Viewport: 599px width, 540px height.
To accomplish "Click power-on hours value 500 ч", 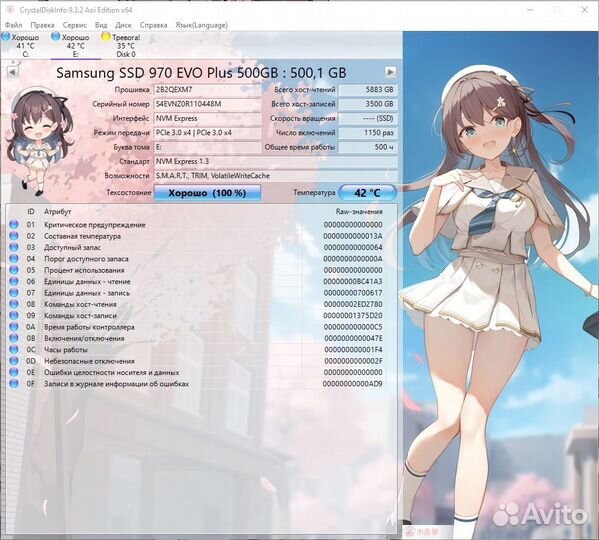I will [x=368, y=147].
